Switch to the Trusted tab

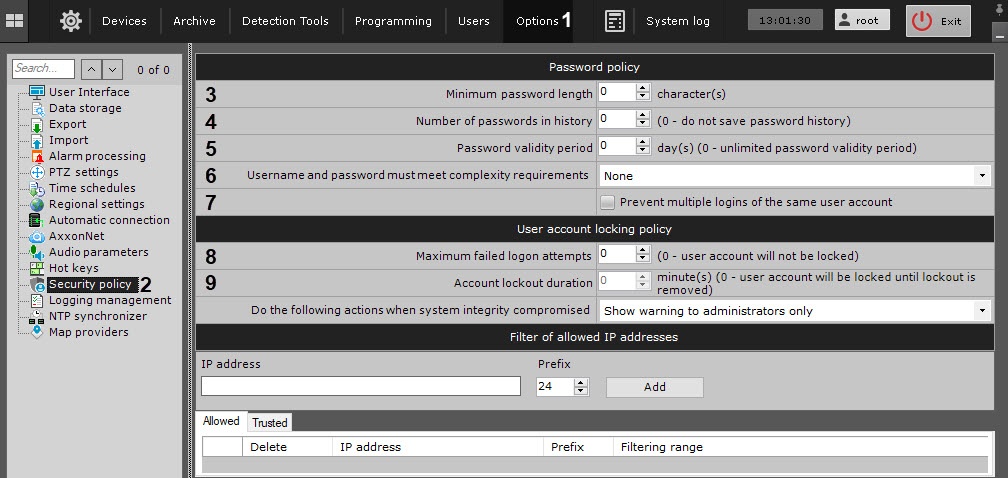coord(269,423)
